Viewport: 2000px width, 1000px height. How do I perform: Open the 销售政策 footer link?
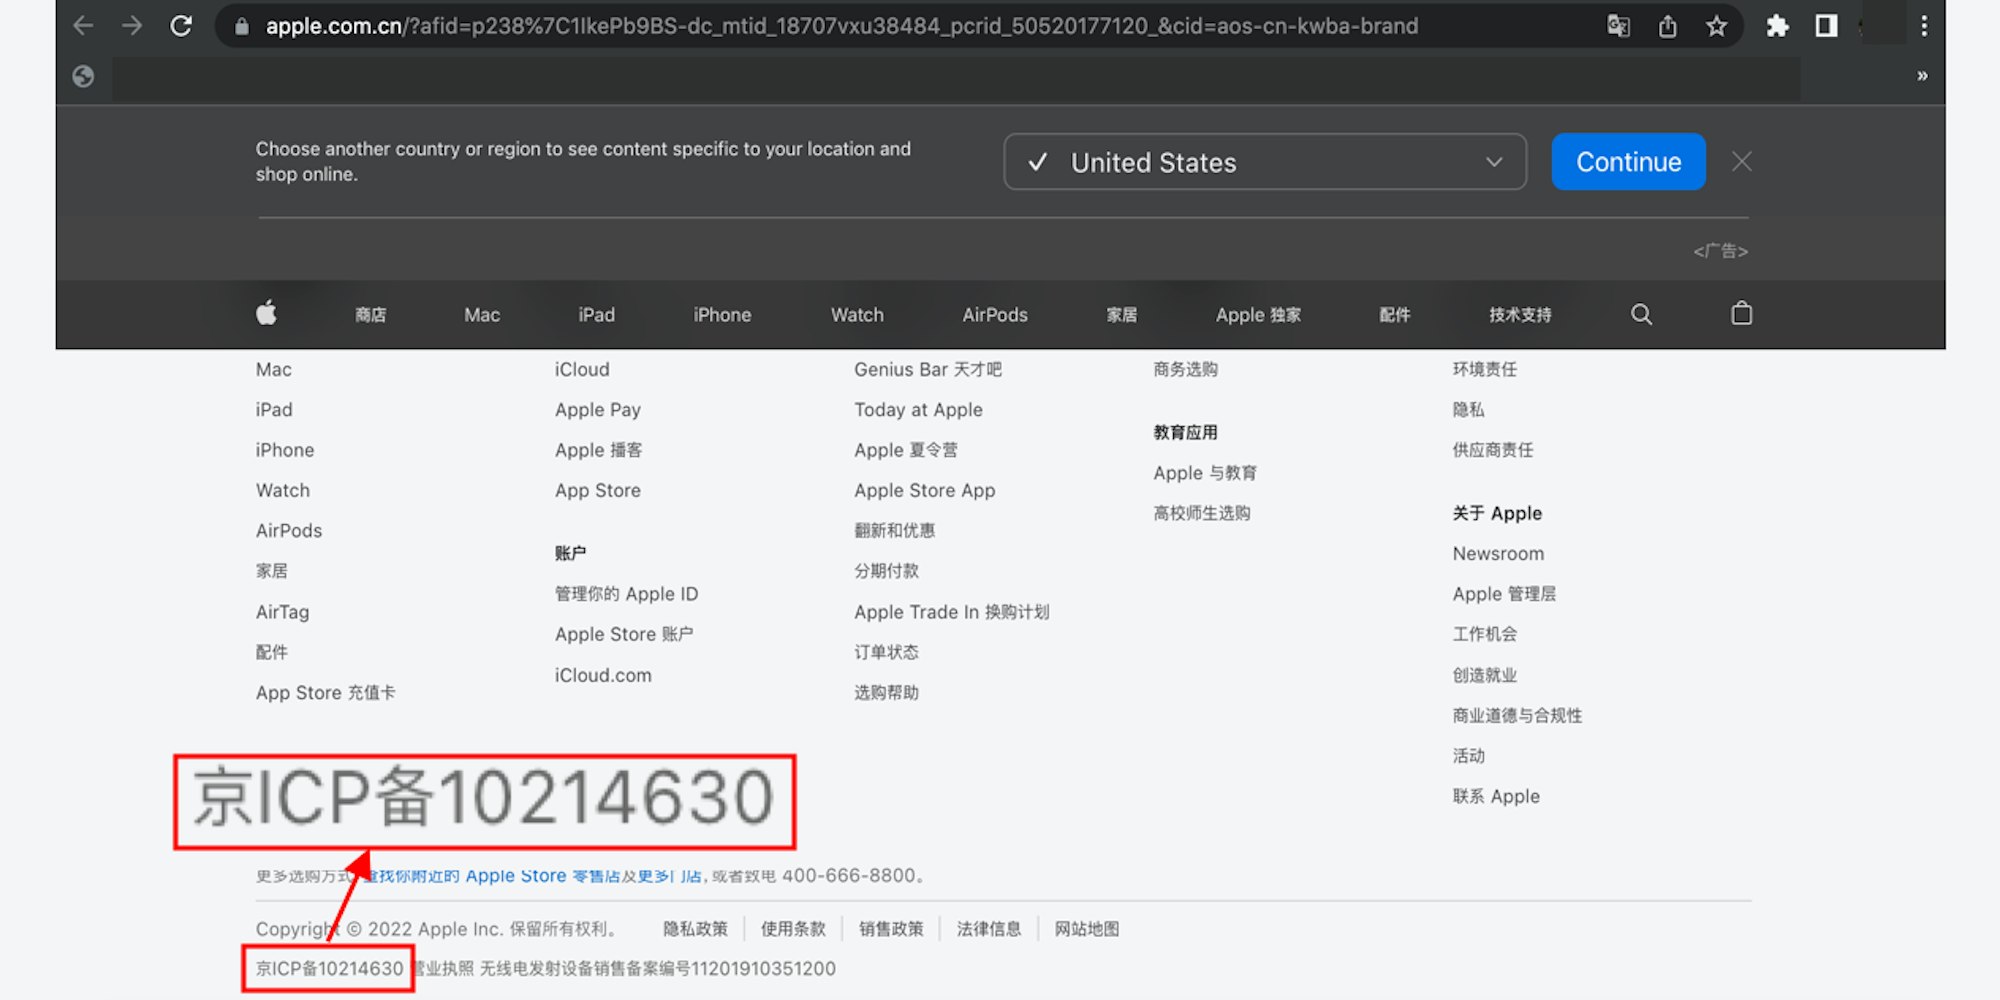click(891, 929)
